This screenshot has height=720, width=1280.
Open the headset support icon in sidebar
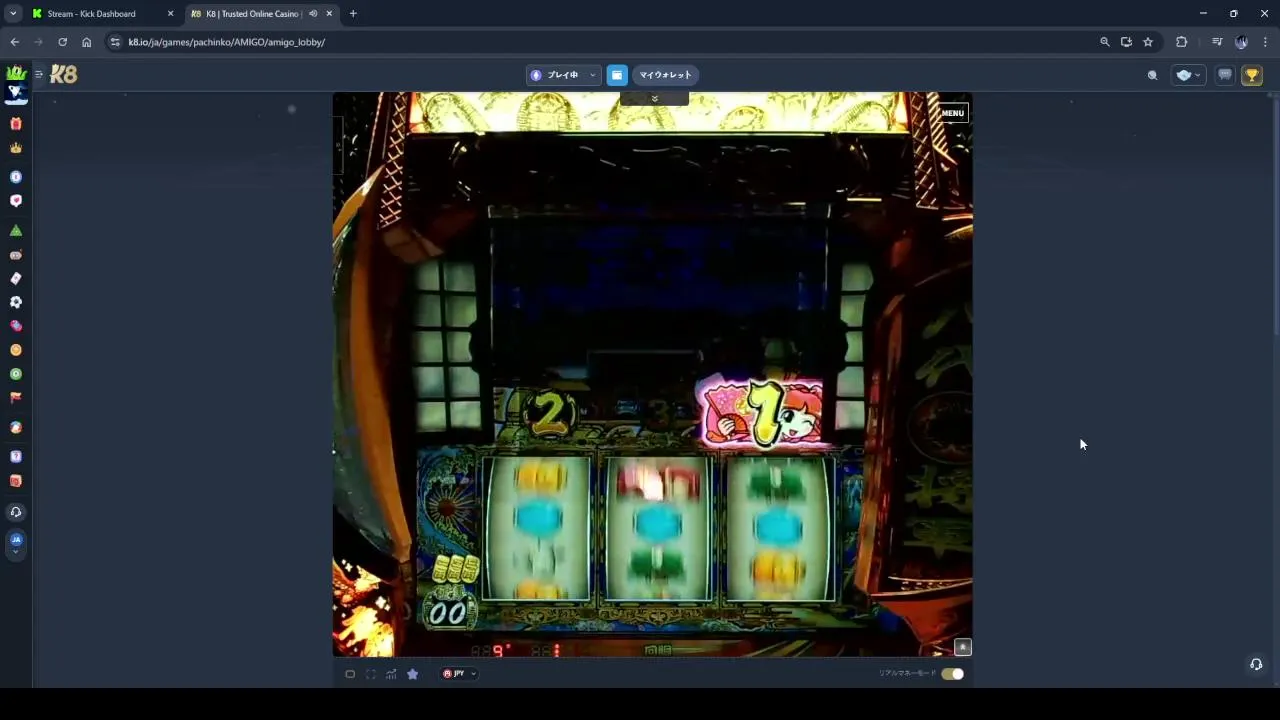[x=15, y=512]
